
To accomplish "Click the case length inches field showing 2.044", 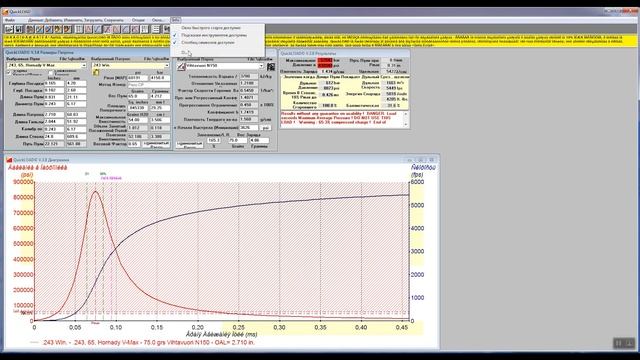I will click(x=54, y=122).
